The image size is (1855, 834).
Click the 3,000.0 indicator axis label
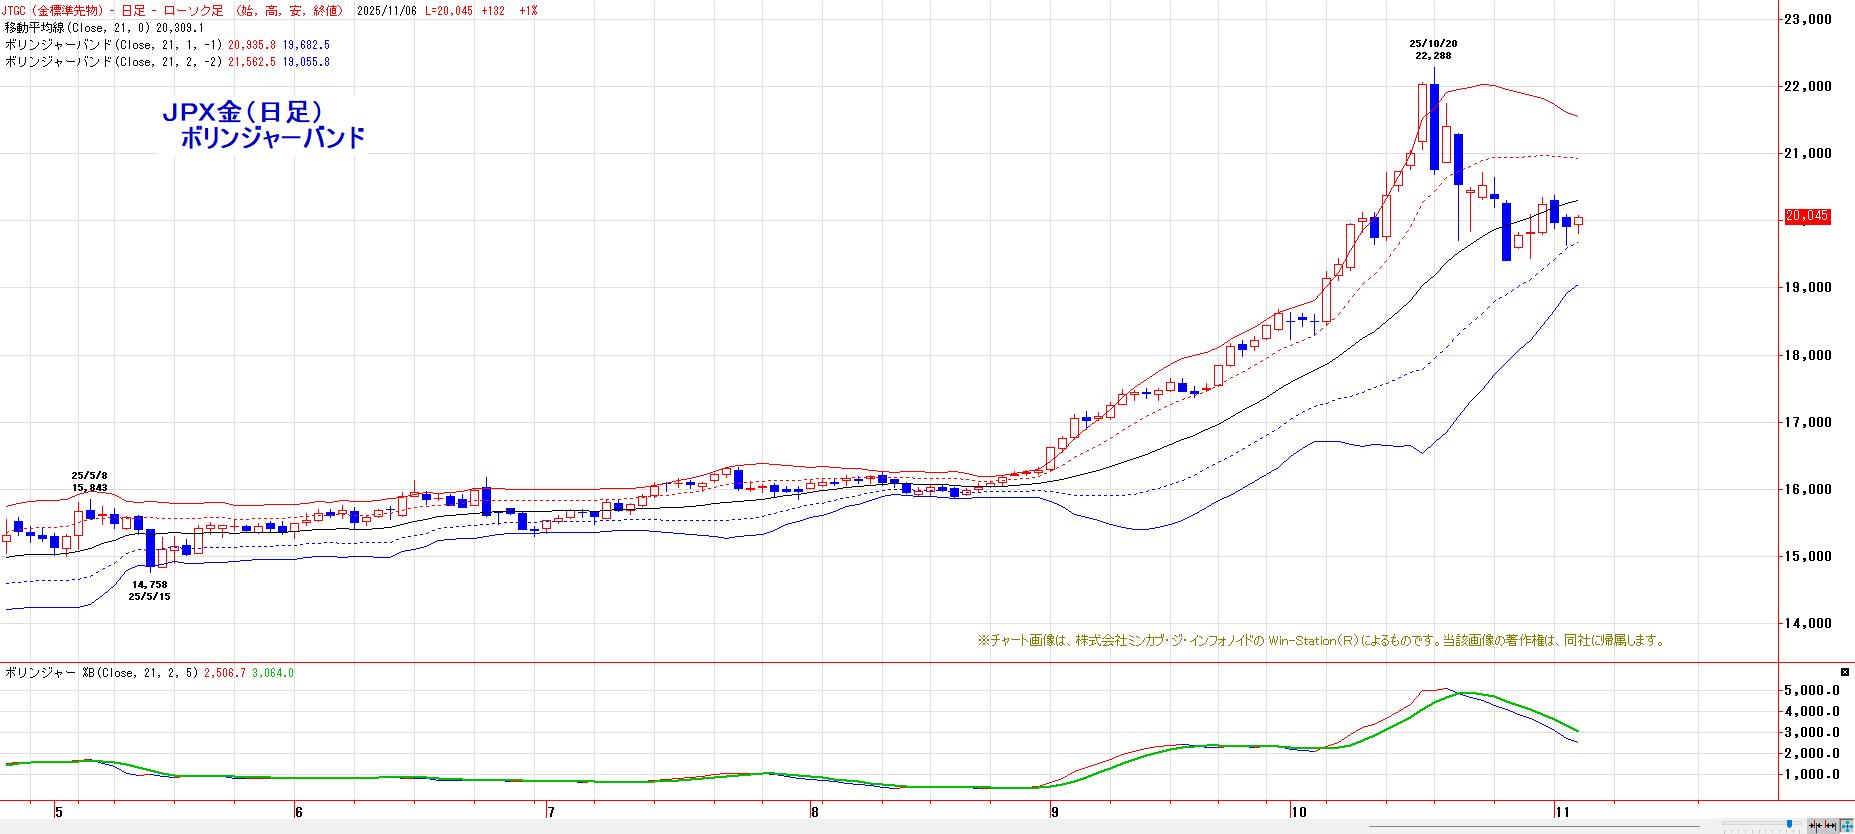point(1813,732)
